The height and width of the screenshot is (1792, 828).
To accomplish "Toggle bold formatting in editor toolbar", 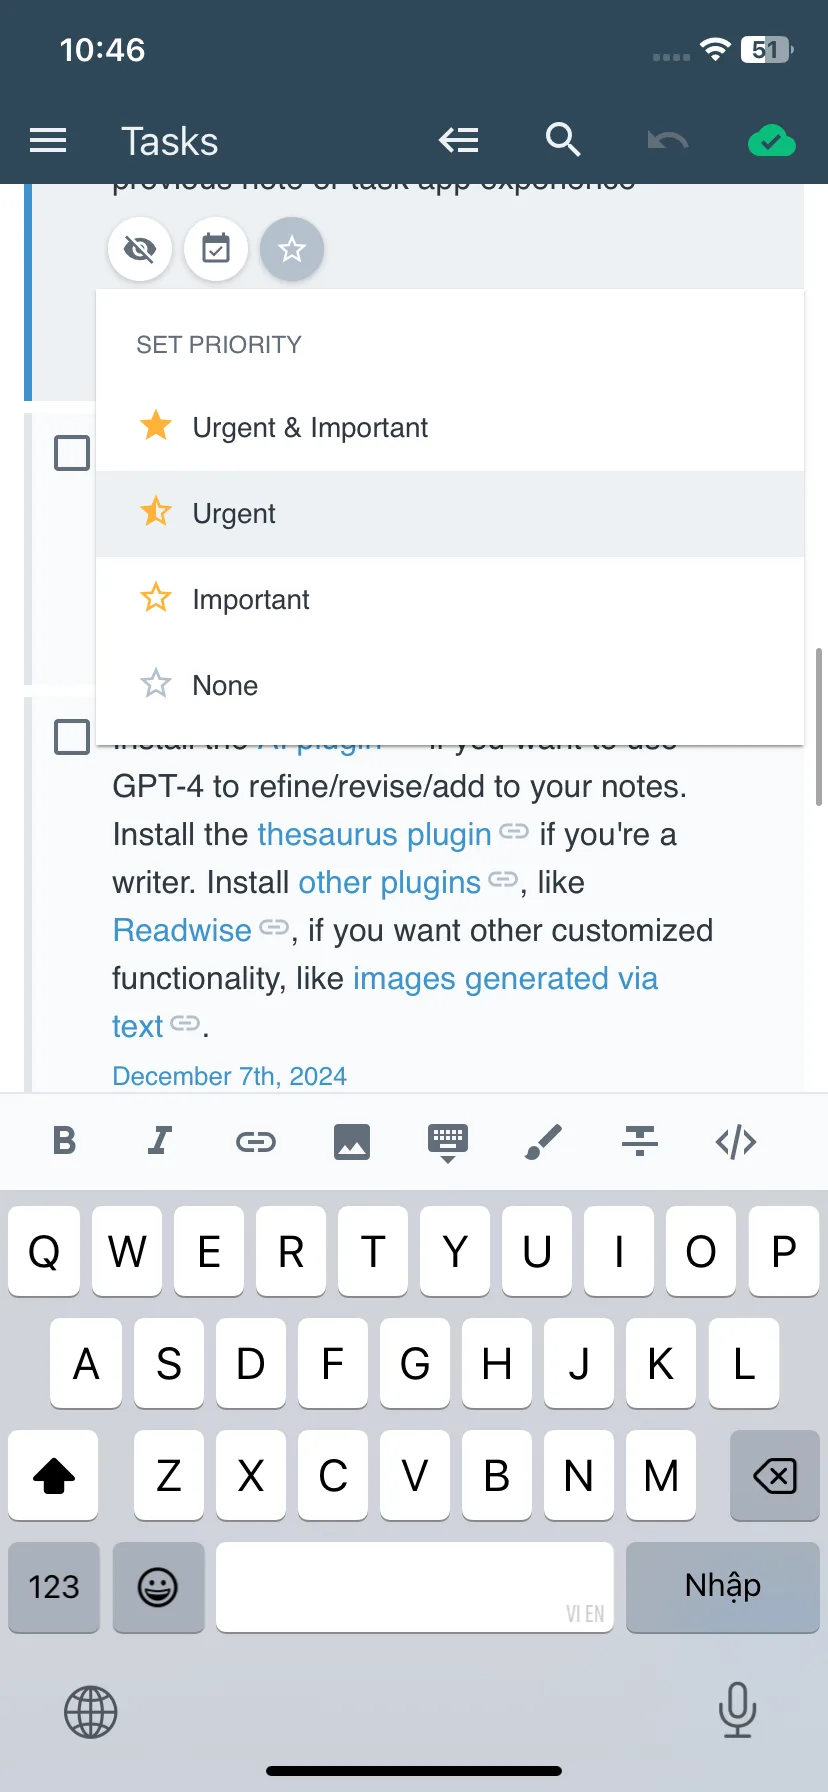I will coord(64,1141).
